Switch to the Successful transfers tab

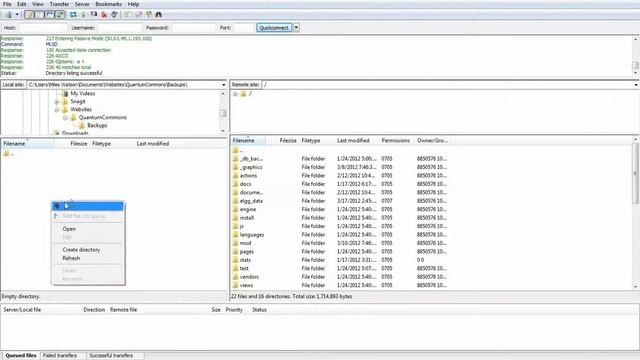click(x=111, y=356)
